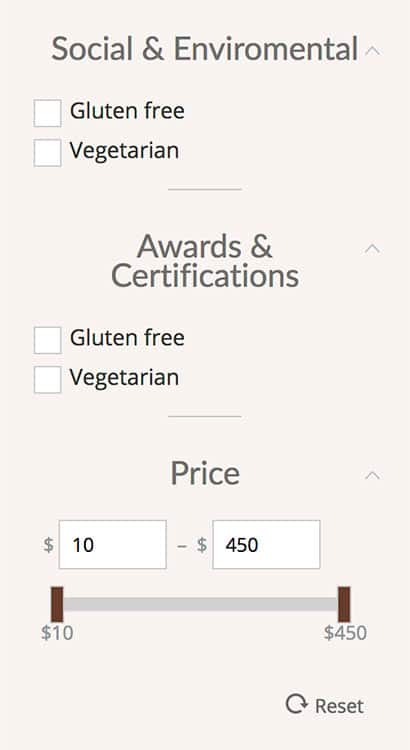Tick Vegetarian under Awards & Certifications
This screenshot has height=750, width=410.
click(x=47, y=379)
